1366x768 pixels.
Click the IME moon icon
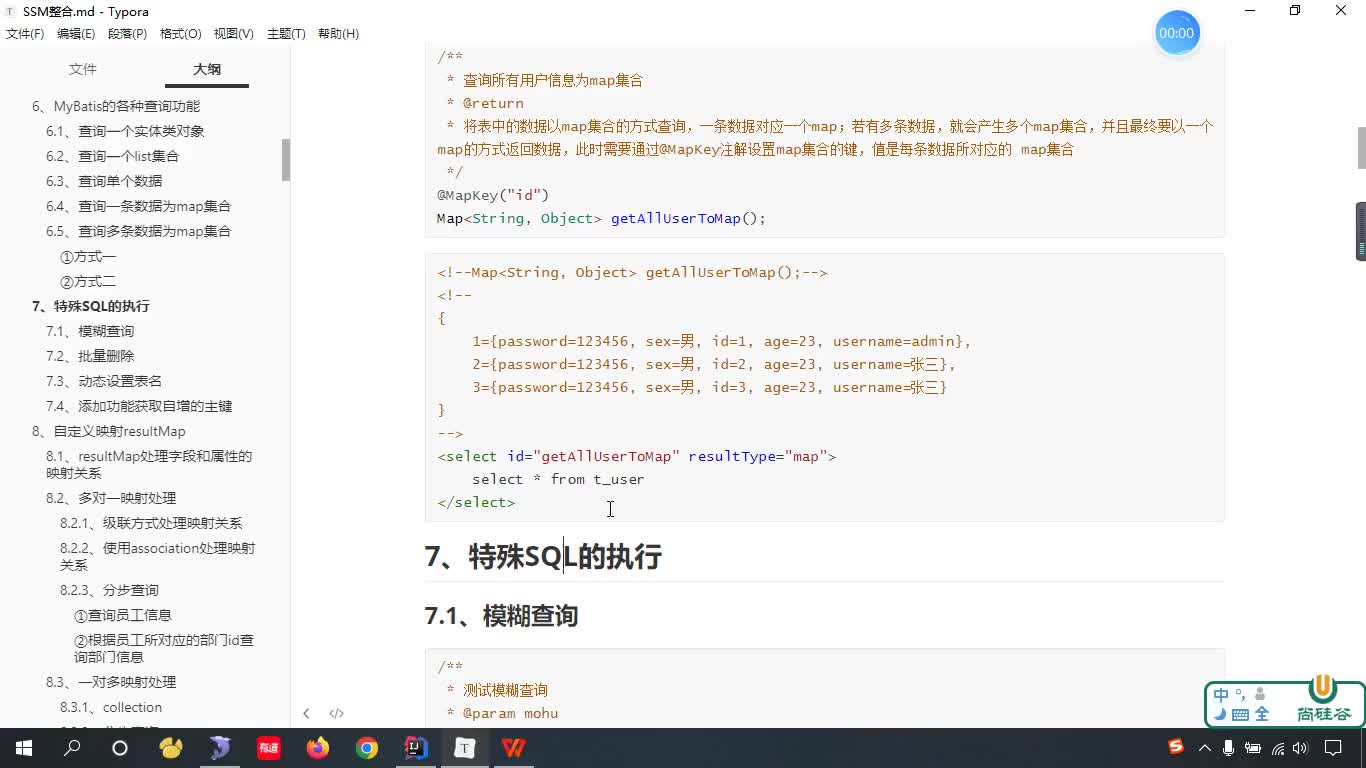(x=1219, y=714)
